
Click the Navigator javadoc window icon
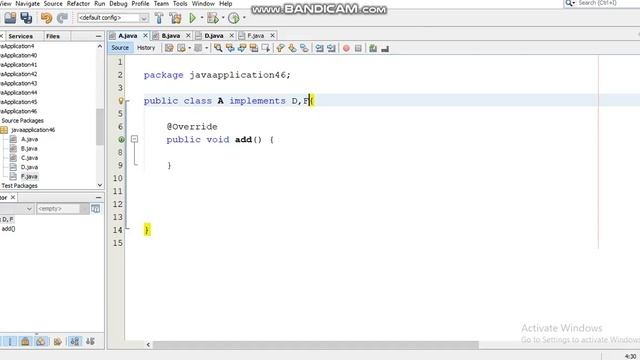pyautogui.click(x=96, y=209)
